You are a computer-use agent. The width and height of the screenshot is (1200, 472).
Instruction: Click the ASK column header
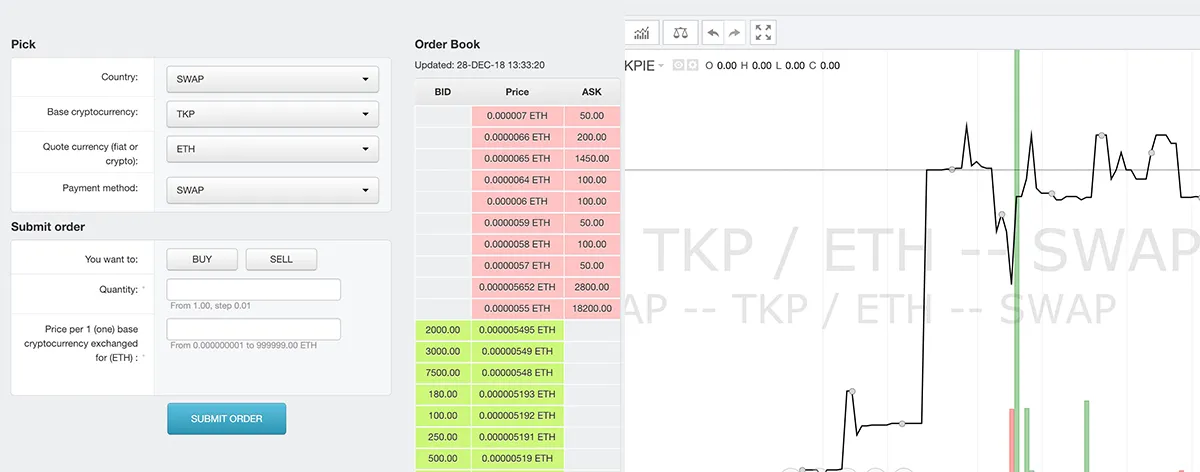pos(592,92)
